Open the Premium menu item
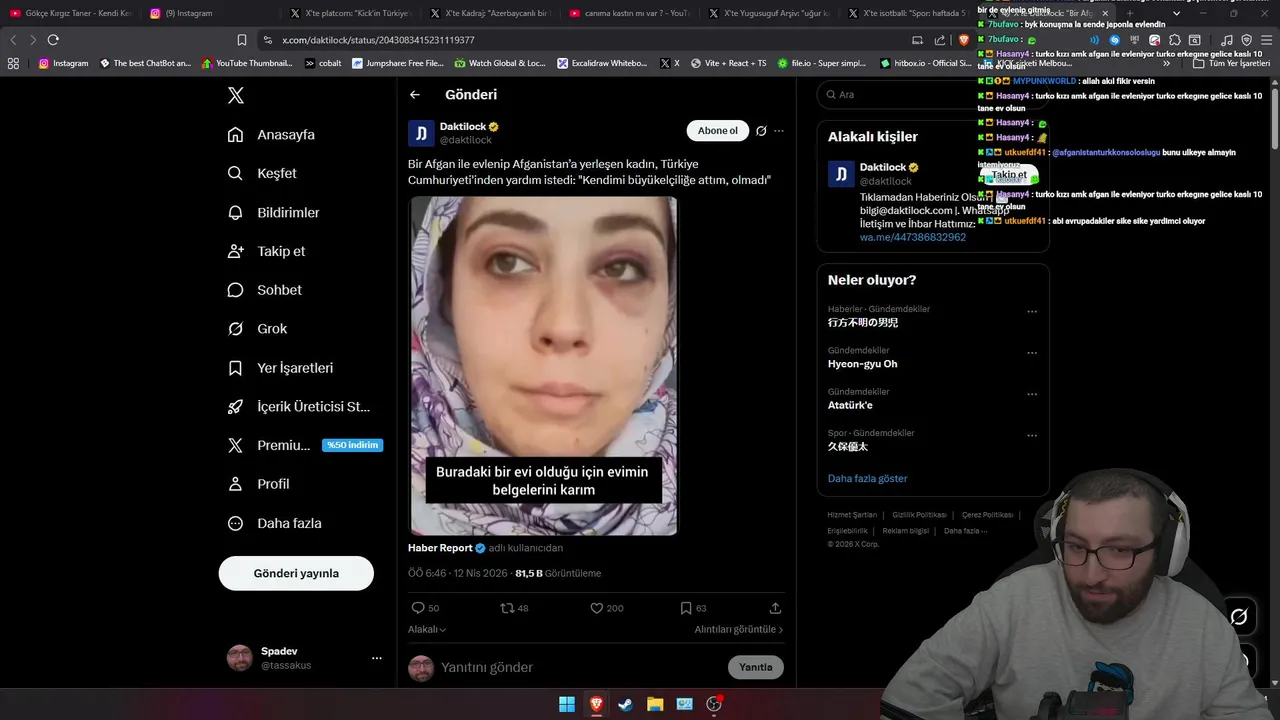 [304, 445]
